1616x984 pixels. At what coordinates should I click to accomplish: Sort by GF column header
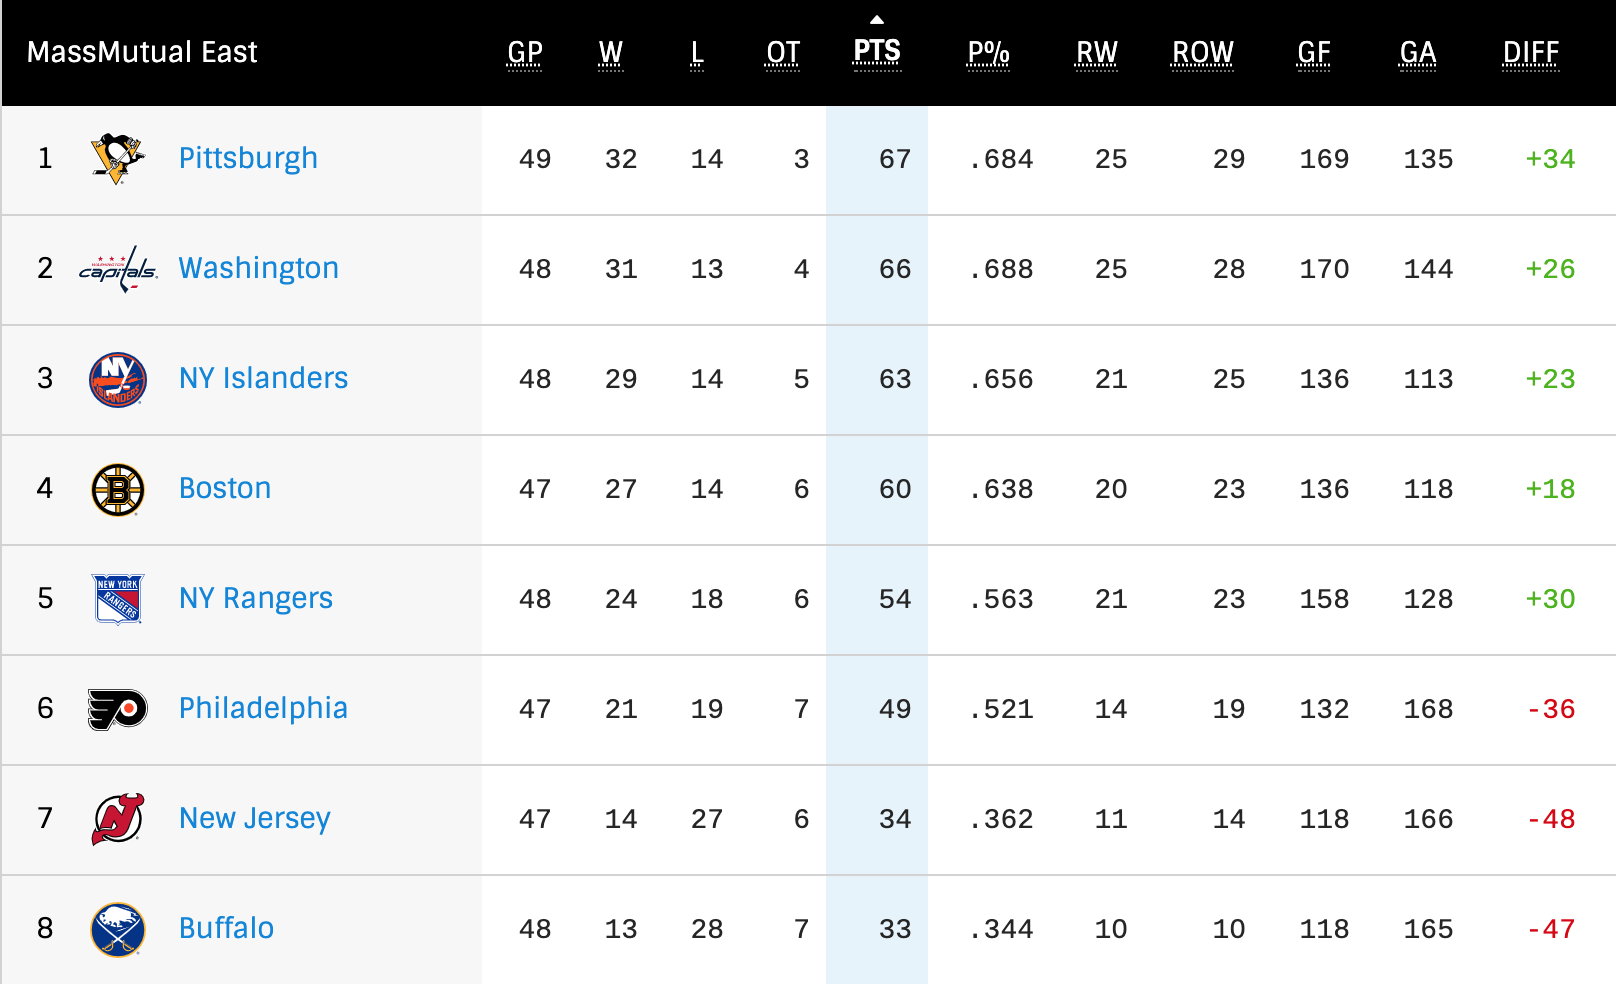click(1314, 53)
